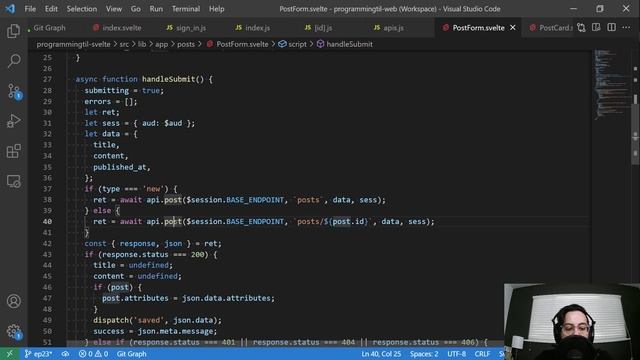Click synchronize changes cloud icon
640x360 pixels.
pyautogui.click(x=65, y=354)
